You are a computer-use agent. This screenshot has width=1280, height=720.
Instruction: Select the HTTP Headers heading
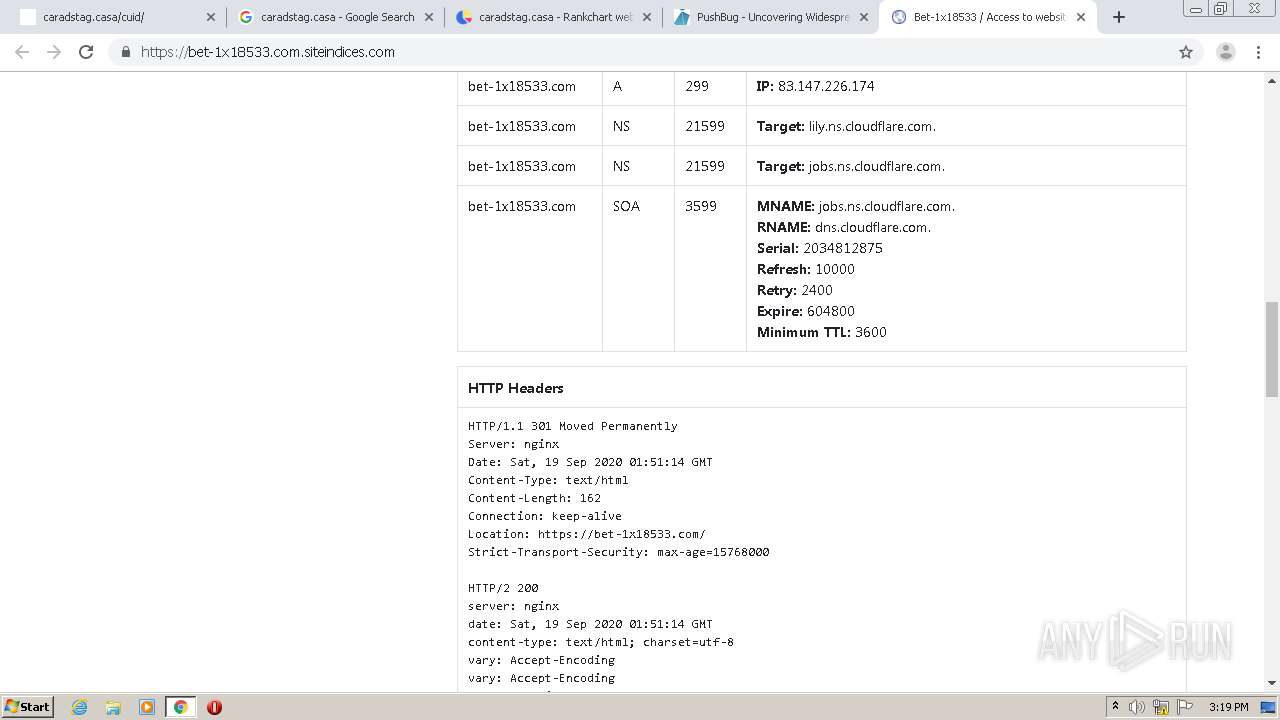(x=516, y=388)
